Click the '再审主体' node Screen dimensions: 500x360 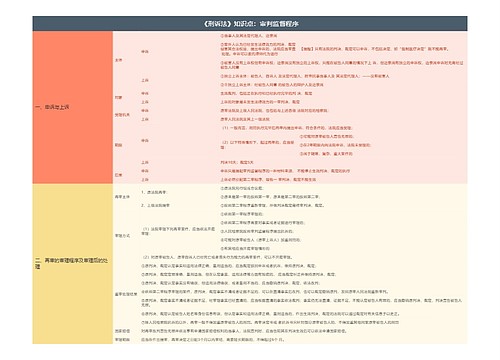tap(122, 197)
